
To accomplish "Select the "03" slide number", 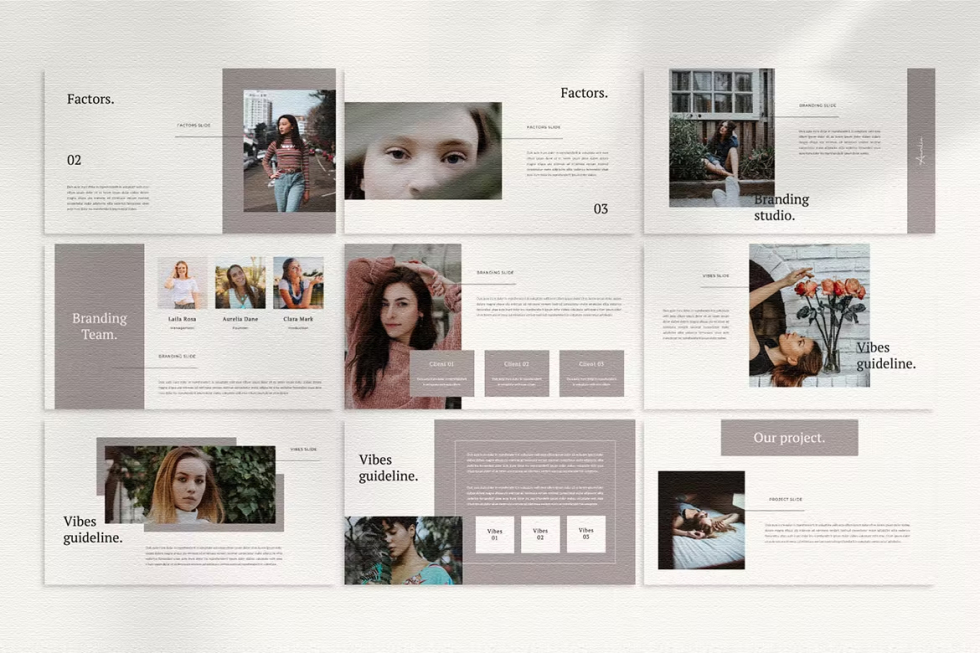I will (x=601, y=209).
